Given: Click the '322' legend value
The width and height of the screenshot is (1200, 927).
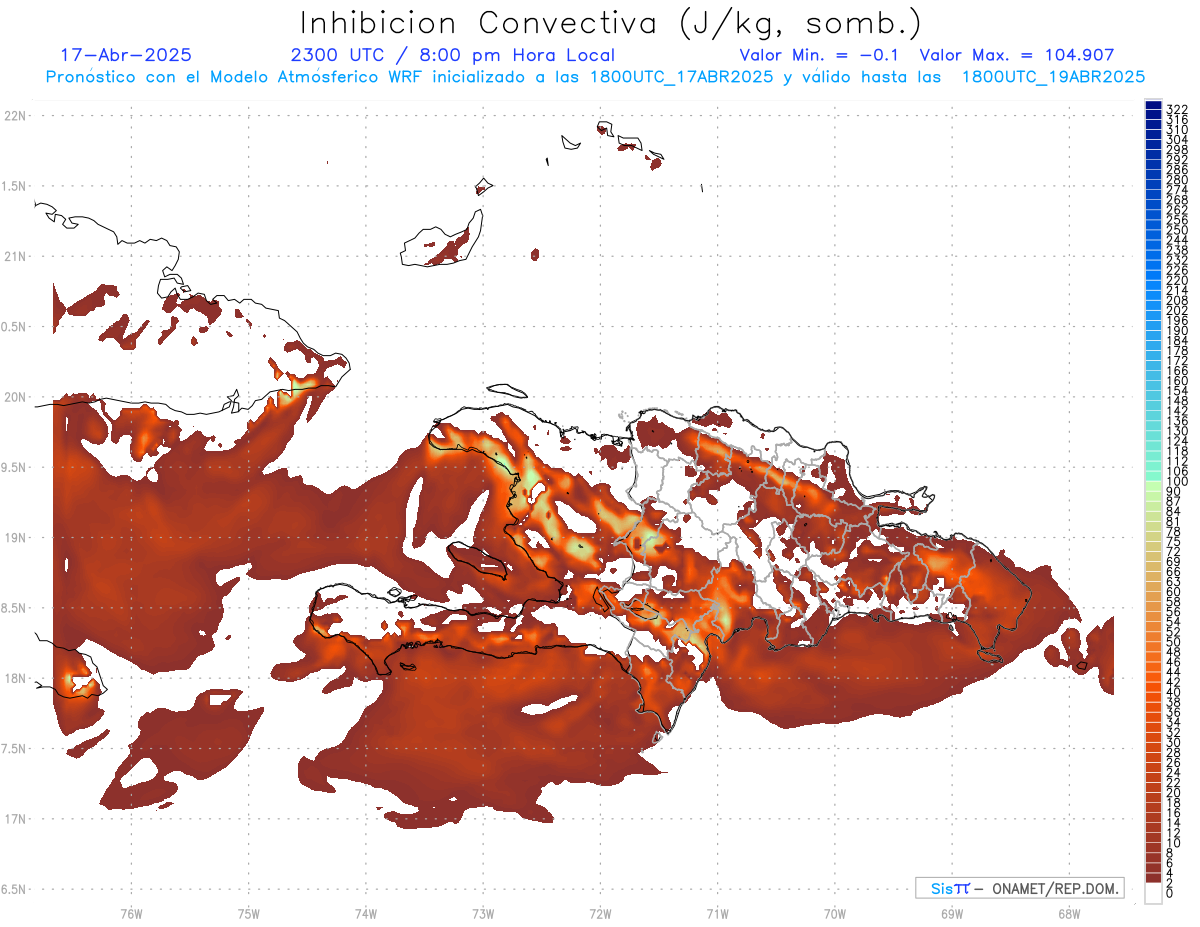Looking at the screenshot, I should pyautogui.click(x=1177, y=109).
